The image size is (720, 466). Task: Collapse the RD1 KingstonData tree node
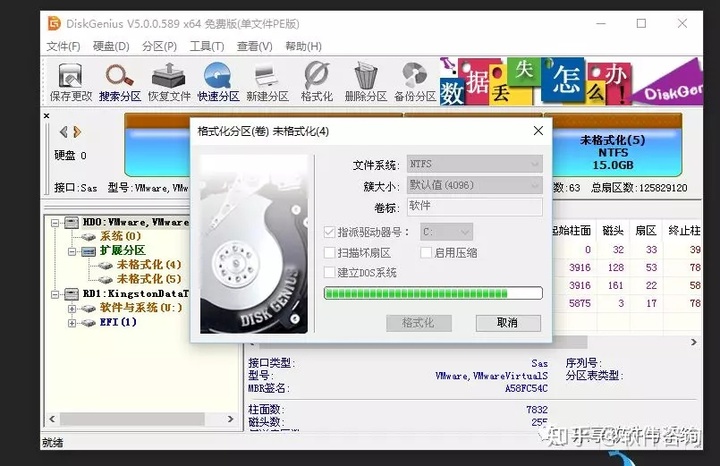pos(55,294)
